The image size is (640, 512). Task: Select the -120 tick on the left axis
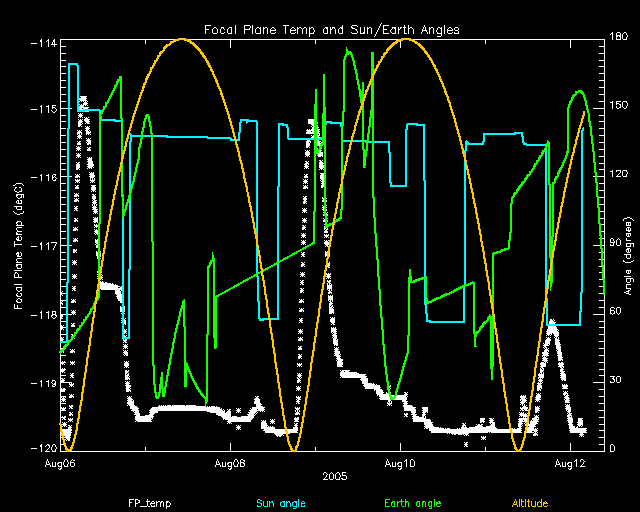tap(43, 449)
